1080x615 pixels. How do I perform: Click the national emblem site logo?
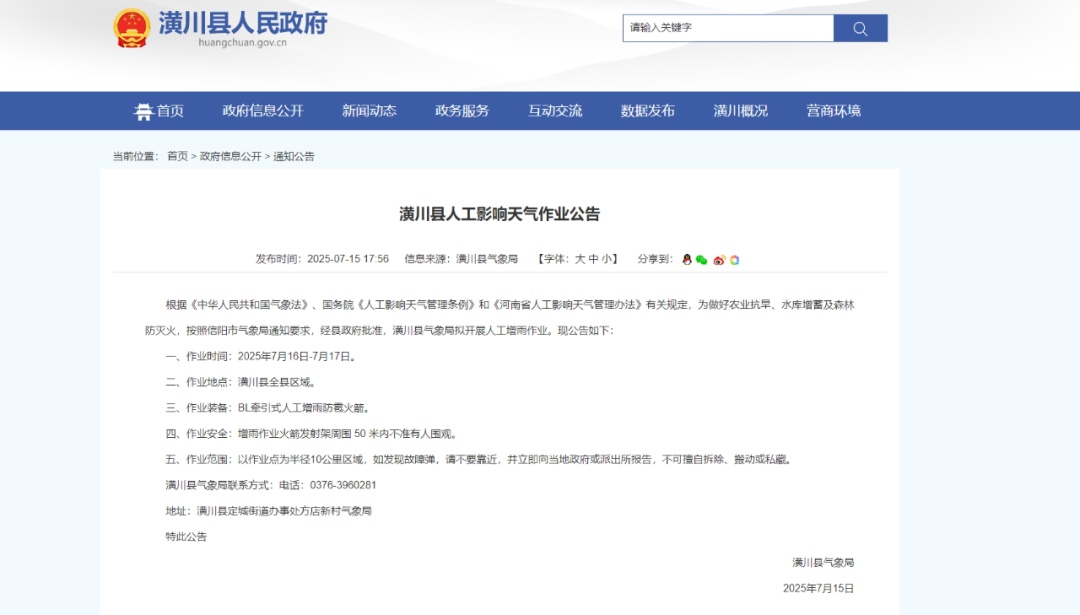(131, 26)
